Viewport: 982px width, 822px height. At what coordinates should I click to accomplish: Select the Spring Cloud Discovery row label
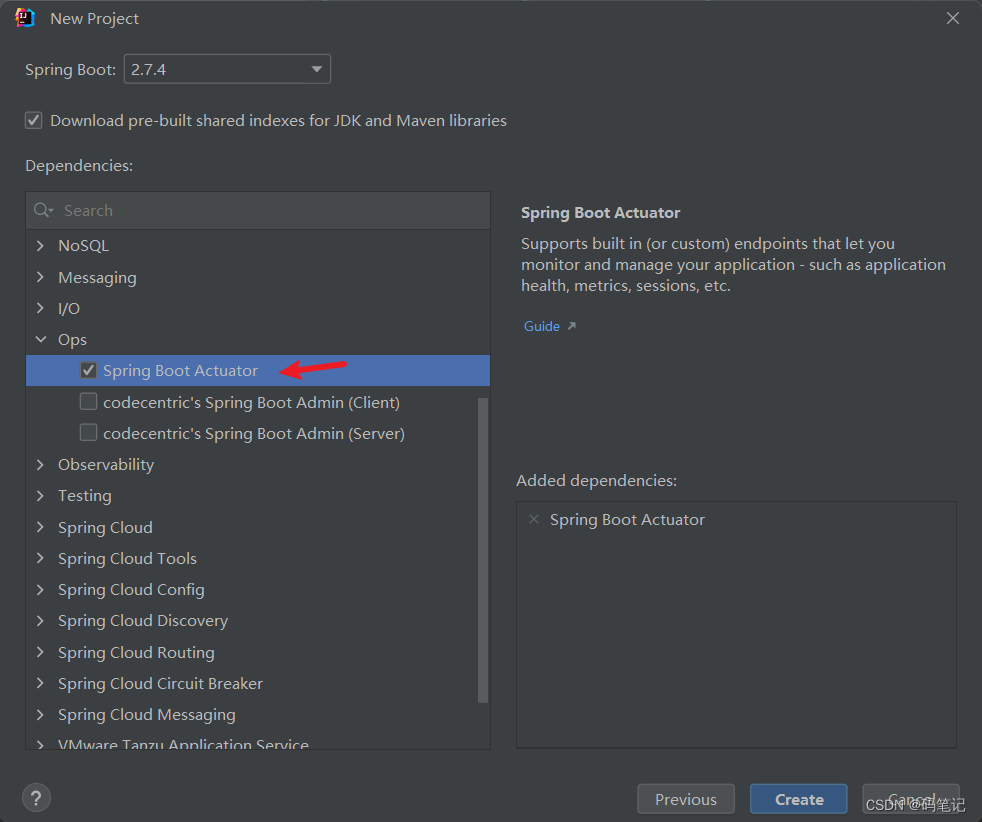coord(143,621)
